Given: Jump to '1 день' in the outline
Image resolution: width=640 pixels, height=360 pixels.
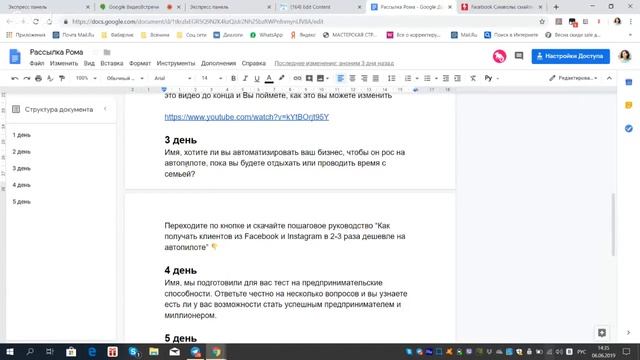Looking at the screenshot, I should tap(22, 135).
